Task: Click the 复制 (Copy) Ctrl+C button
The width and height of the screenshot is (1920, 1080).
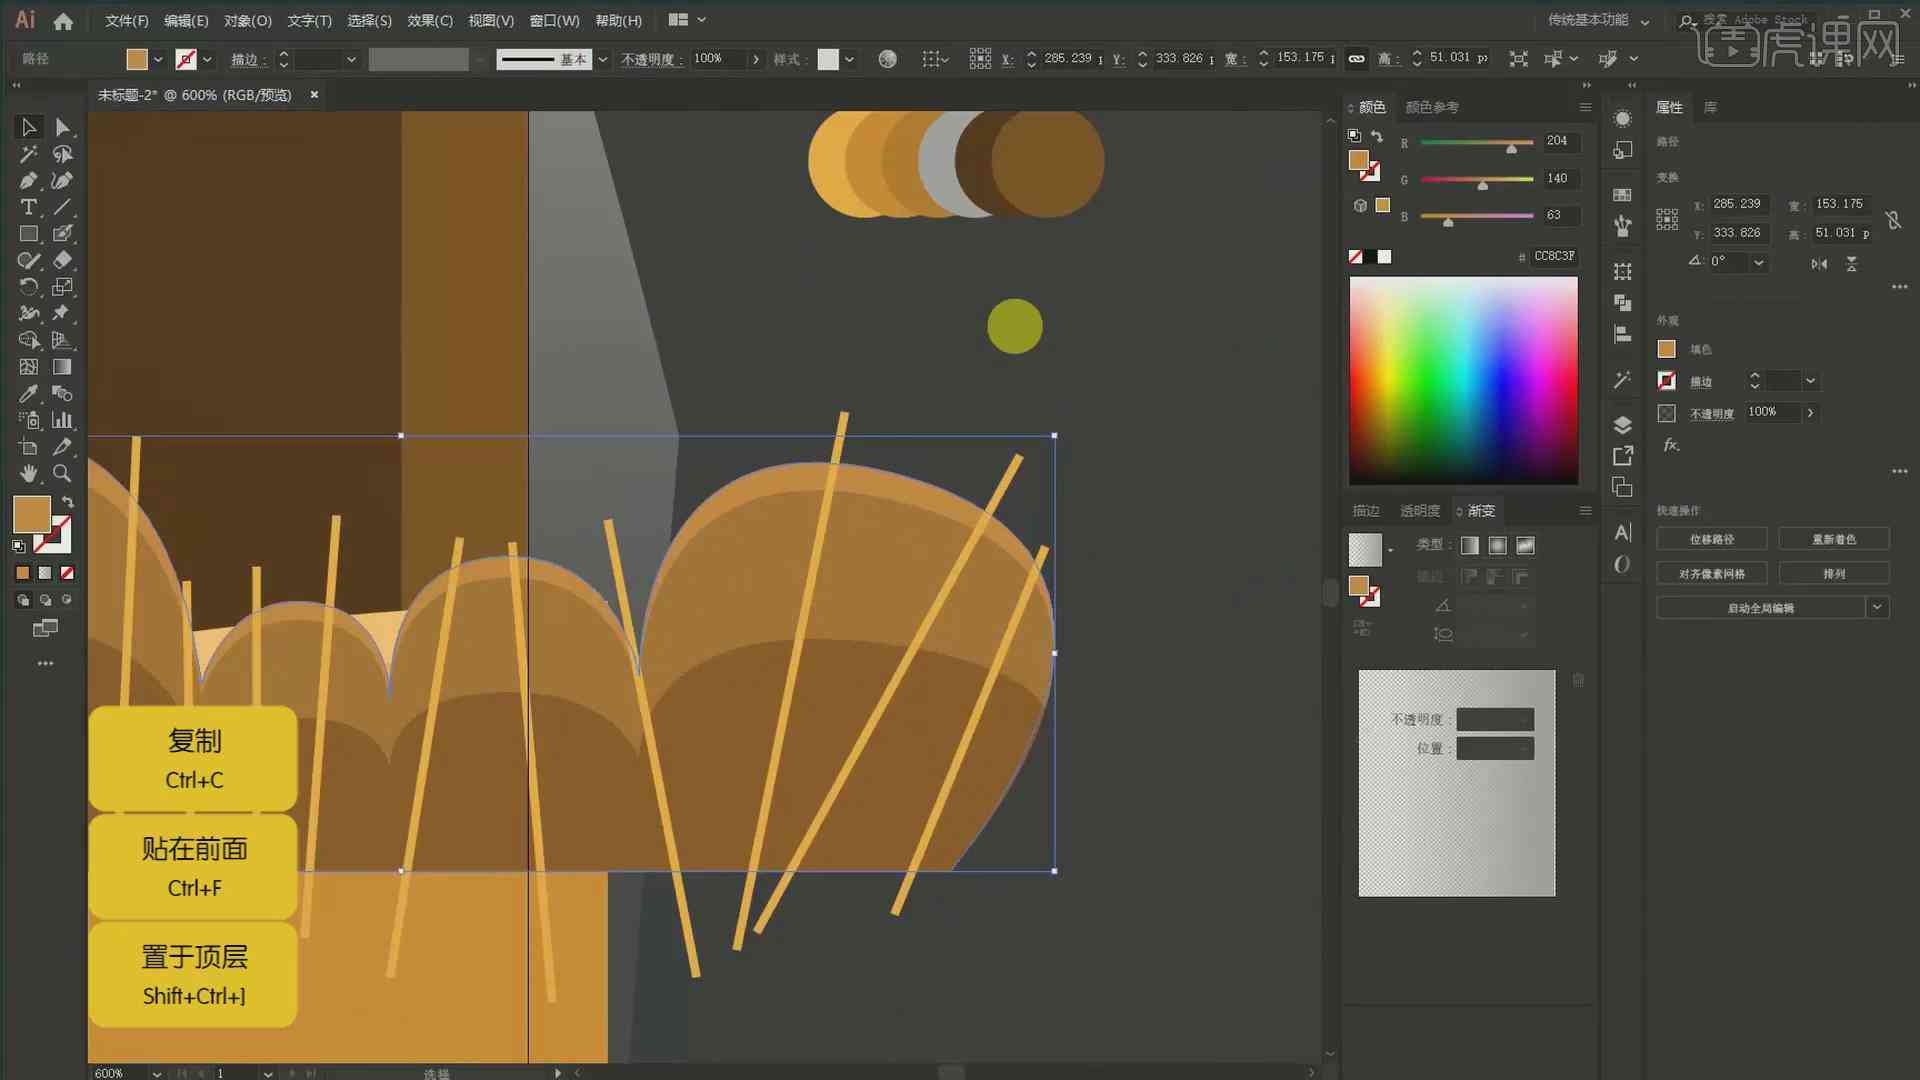Action: coord(194,758)
